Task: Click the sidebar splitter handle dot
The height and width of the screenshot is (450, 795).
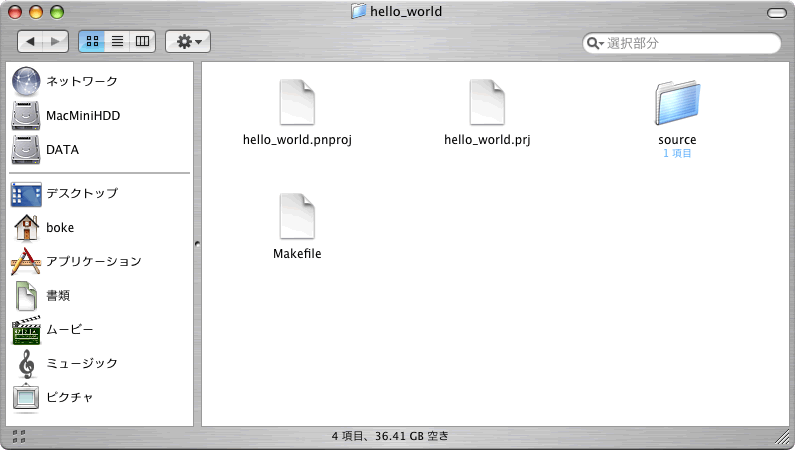Action: tap(197, 244)
